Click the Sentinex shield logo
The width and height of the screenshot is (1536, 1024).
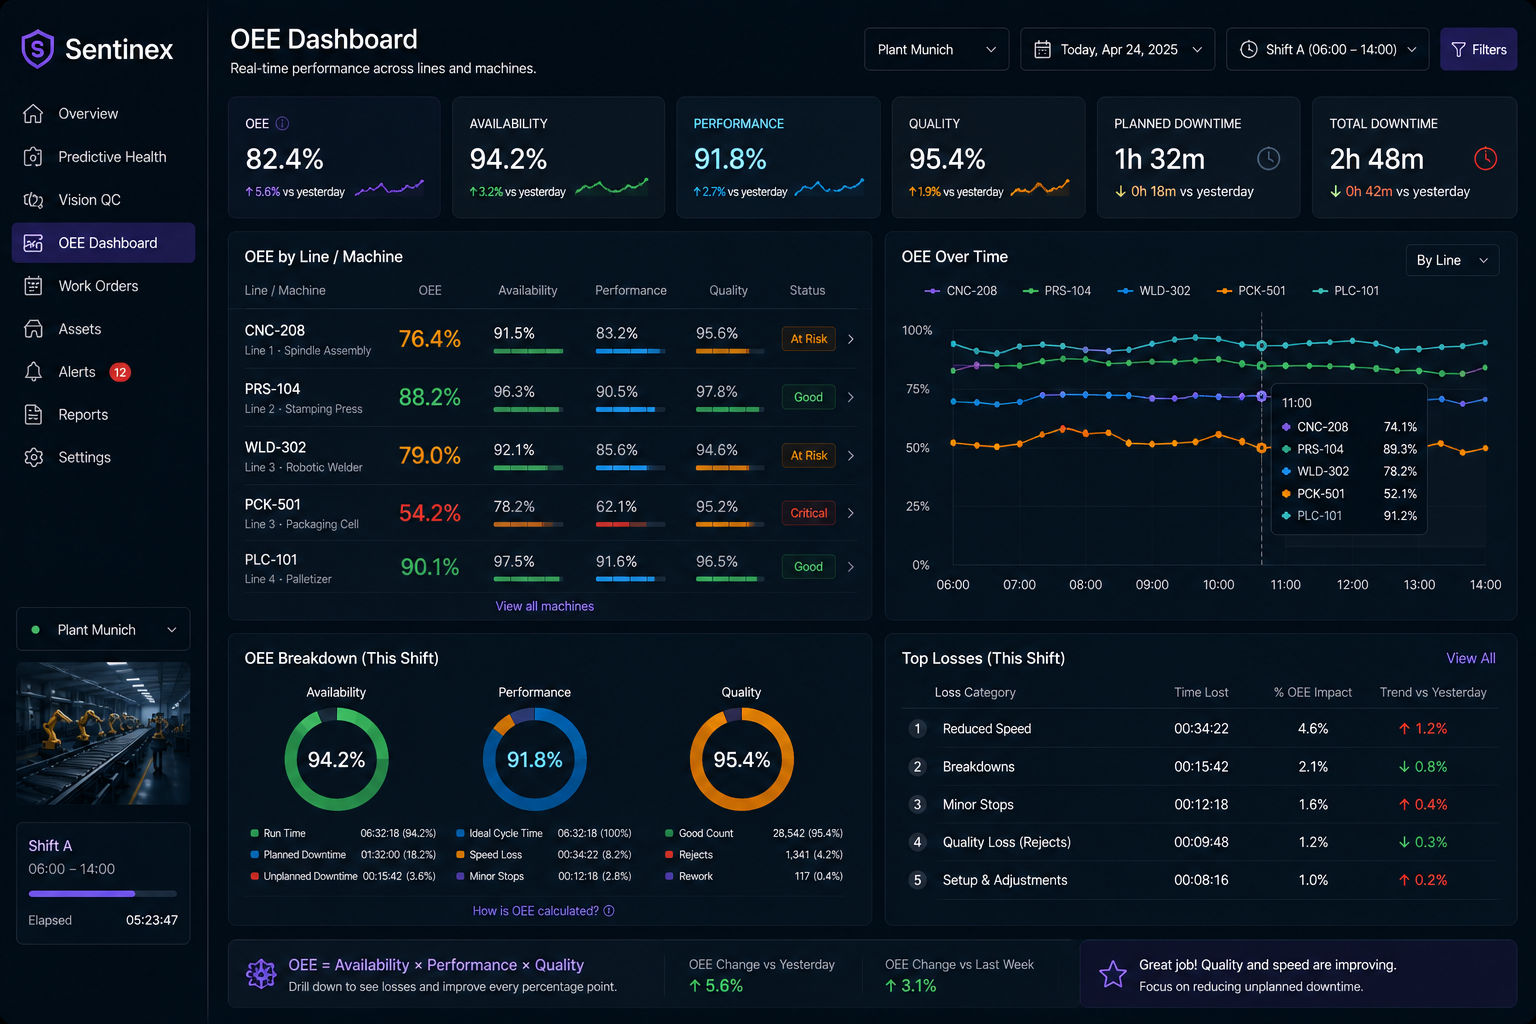point(37,49)
